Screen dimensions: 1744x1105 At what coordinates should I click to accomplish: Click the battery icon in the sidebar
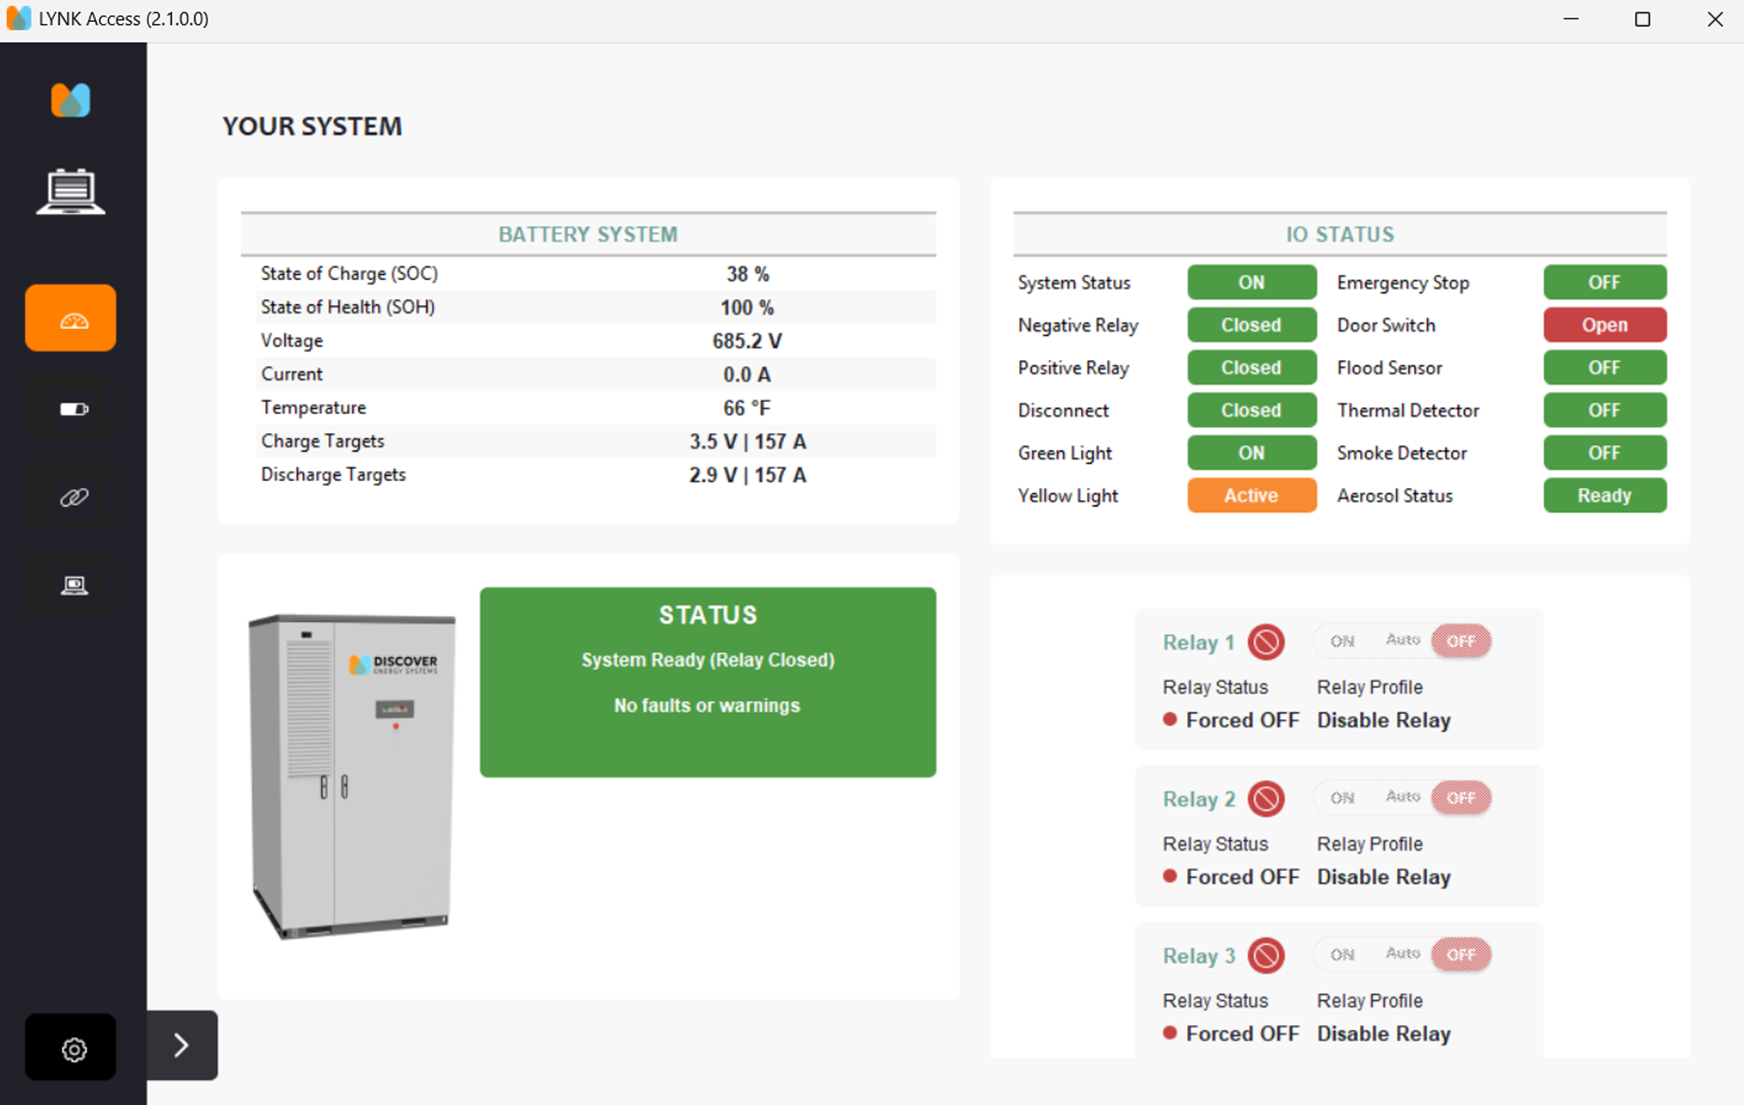(x=72, y=409)
